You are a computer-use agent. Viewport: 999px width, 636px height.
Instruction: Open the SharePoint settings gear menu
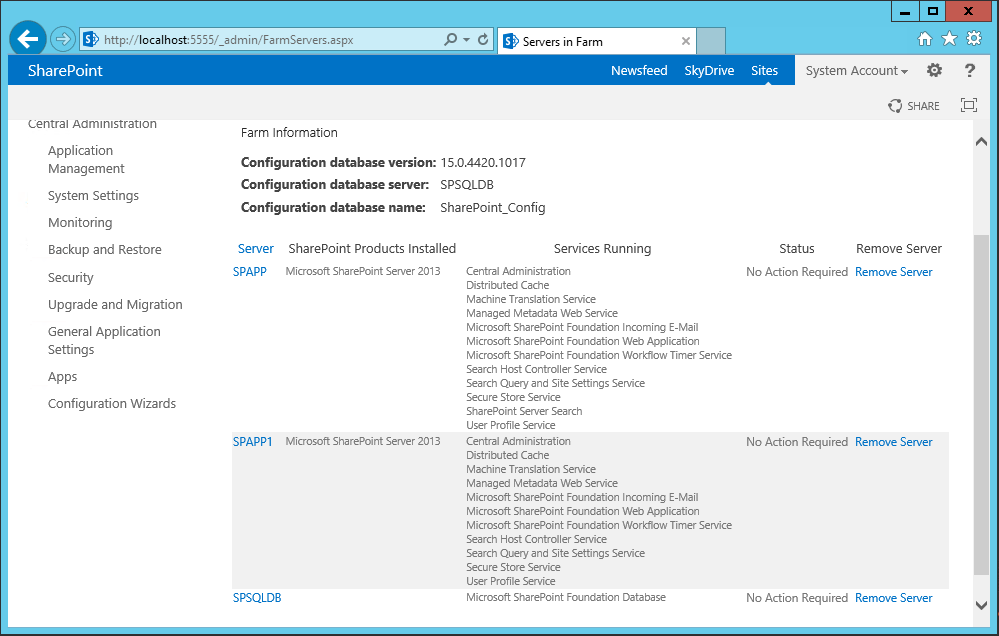[x=934, y=70]
